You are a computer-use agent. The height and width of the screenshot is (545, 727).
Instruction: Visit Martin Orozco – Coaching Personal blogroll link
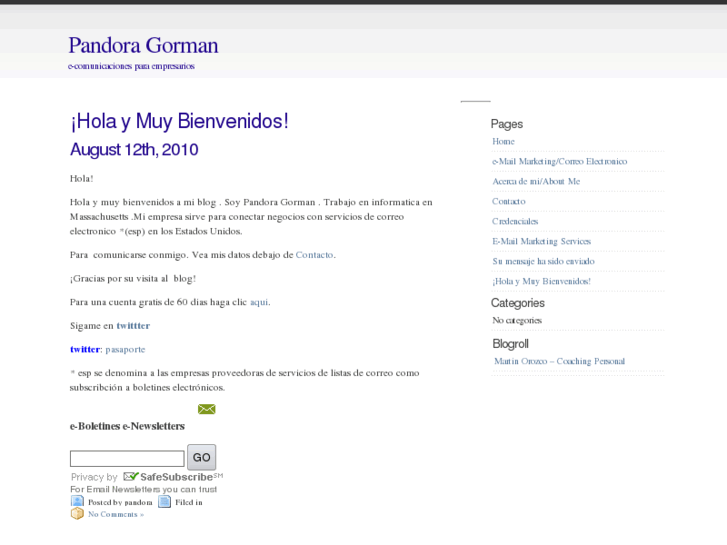point(559,361)
